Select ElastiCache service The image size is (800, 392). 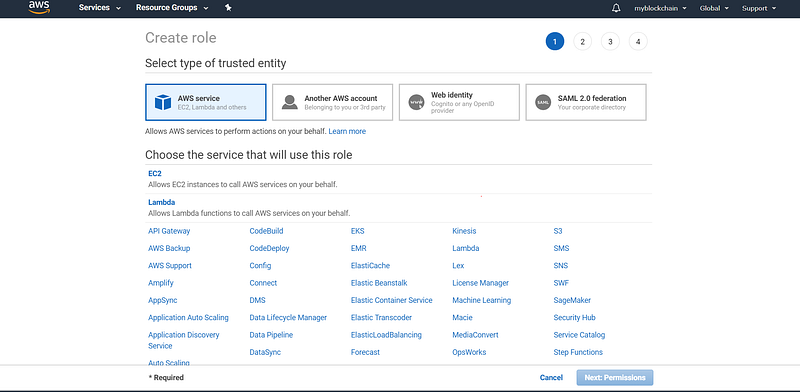[370, 265]
